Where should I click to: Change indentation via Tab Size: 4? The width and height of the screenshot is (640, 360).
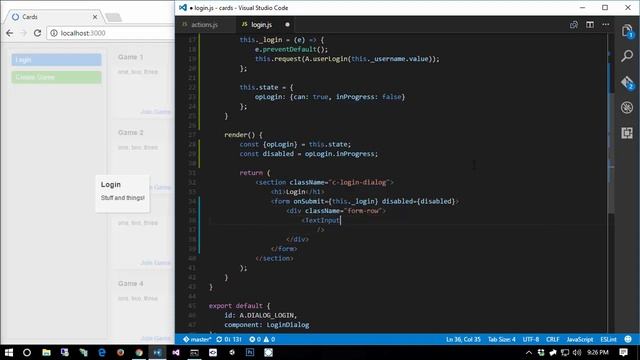coord(502,339)
